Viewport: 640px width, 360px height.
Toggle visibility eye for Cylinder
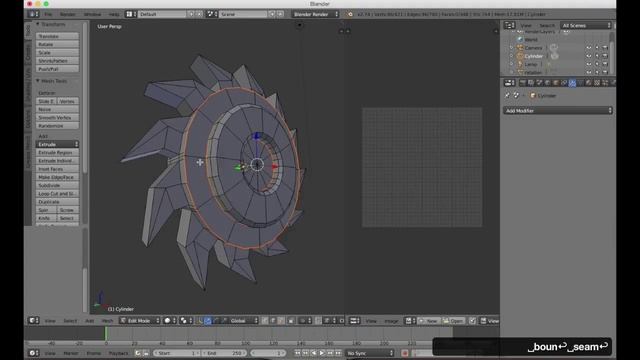(589, 56)
